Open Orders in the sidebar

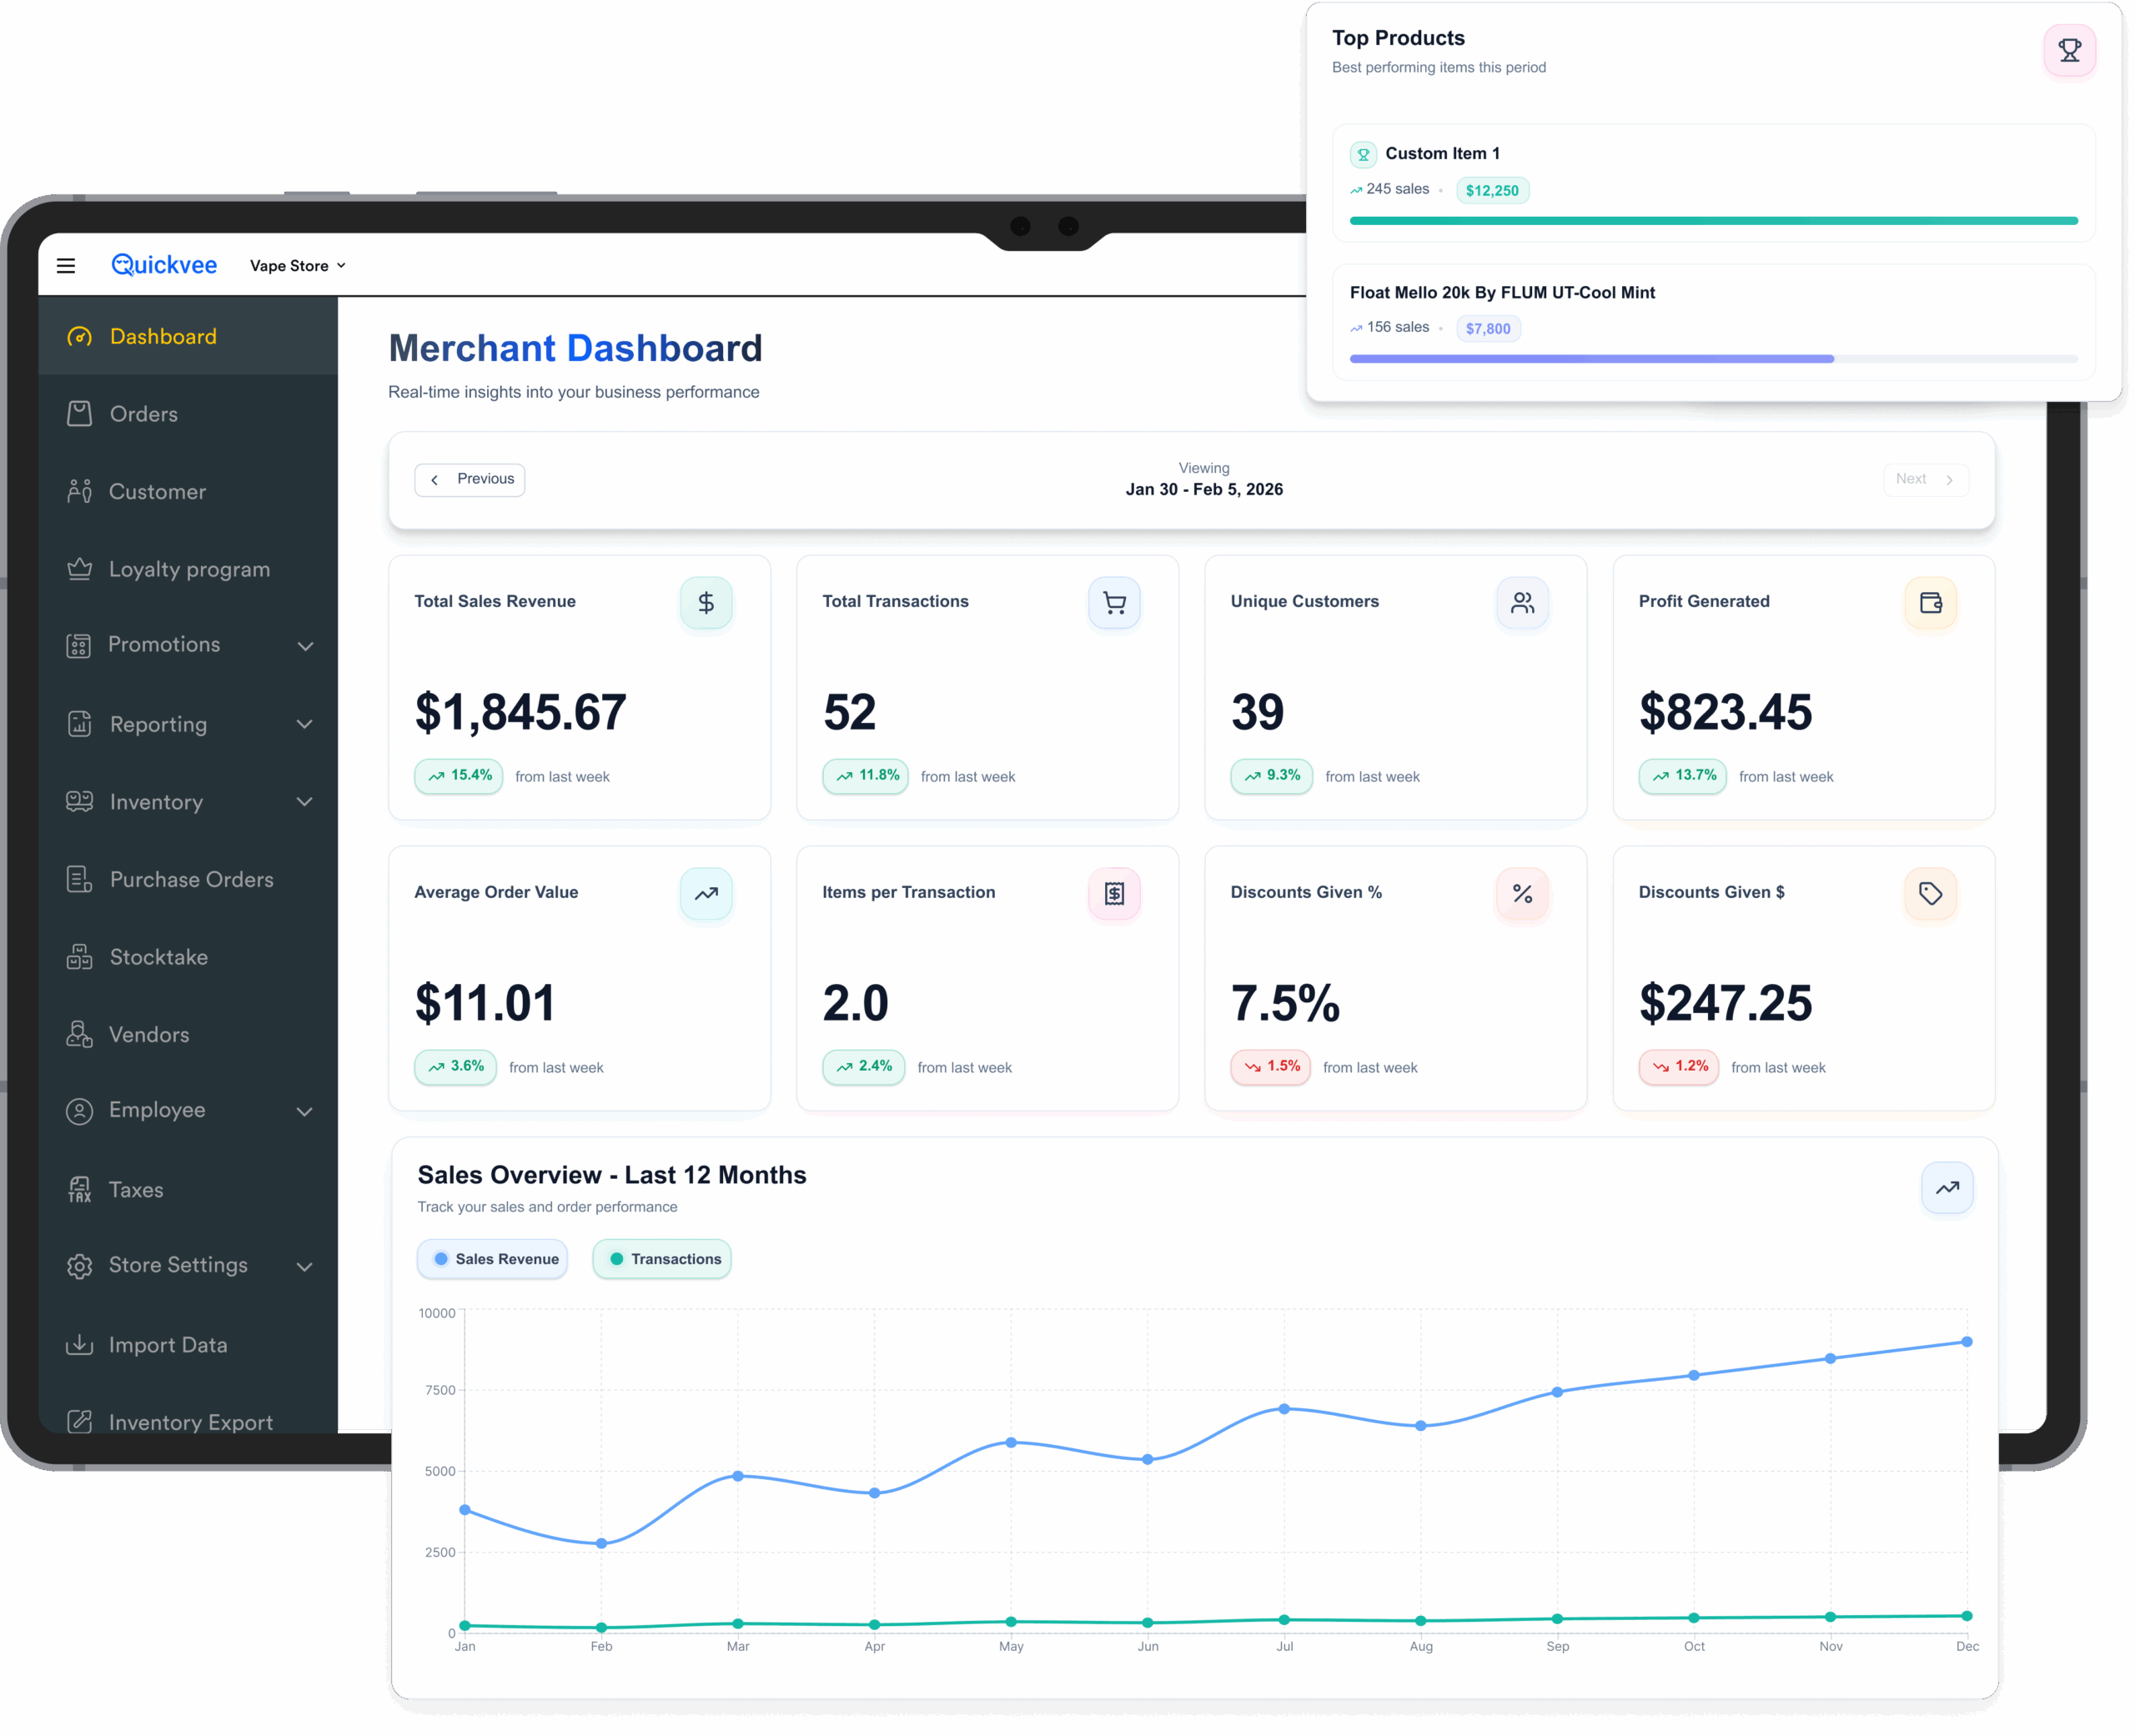[x=143, y=414]
